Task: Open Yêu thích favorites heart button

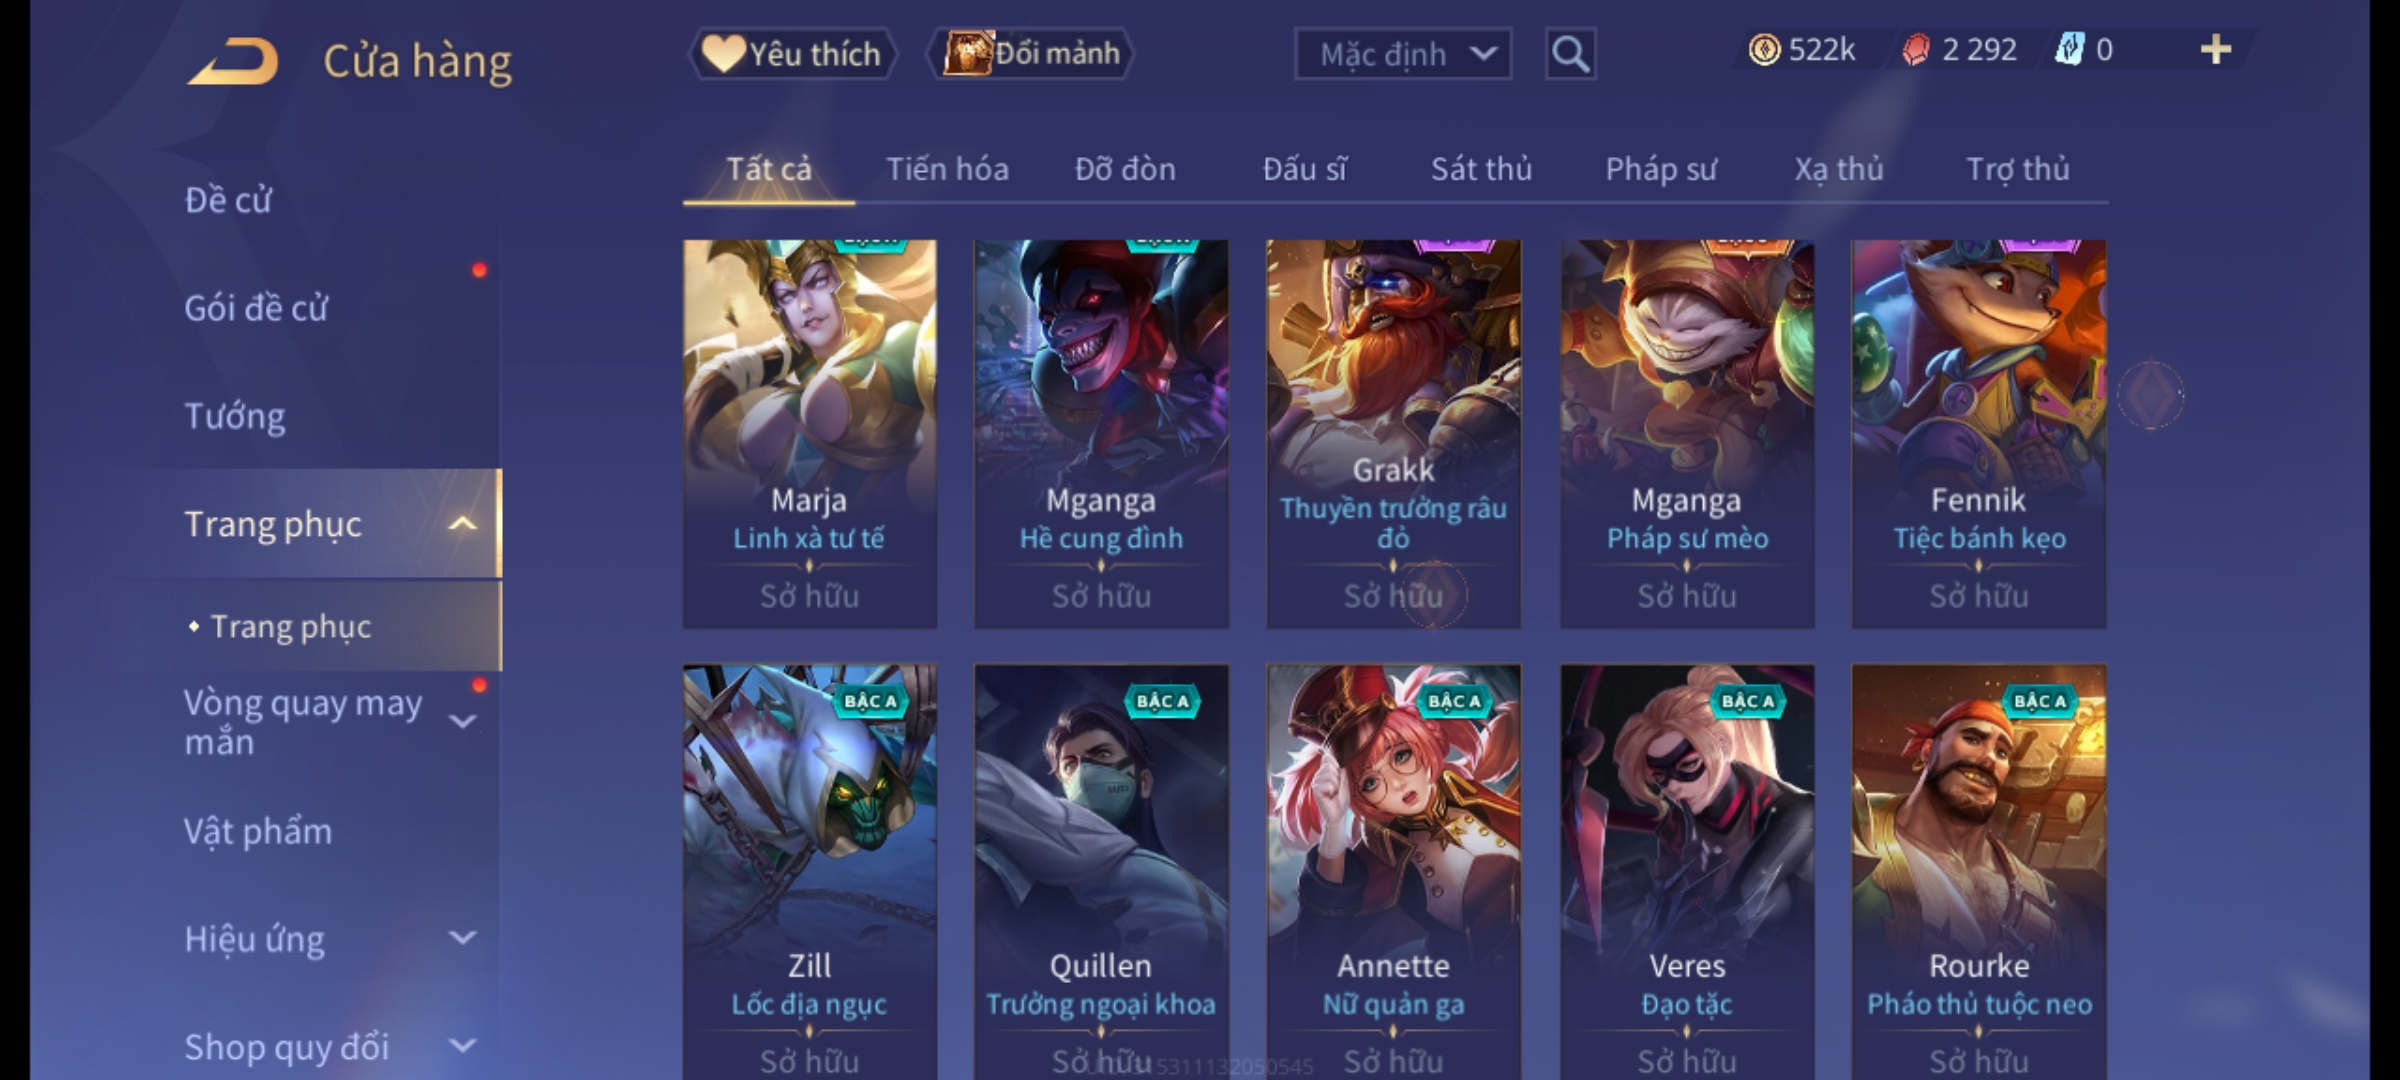Action: [792, 53]
